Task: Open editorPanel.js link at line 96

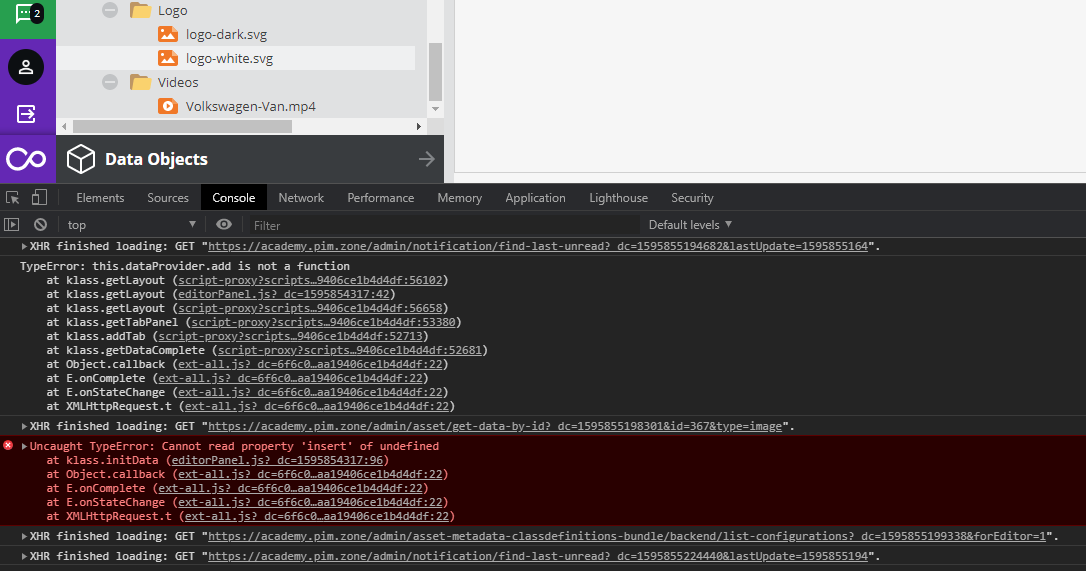Action: 277,460
